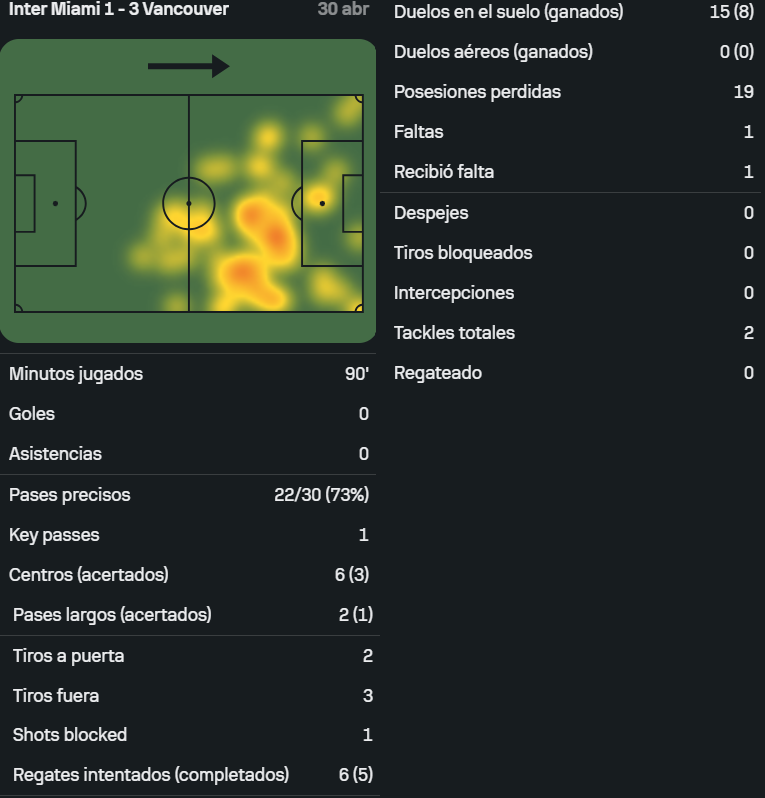Click Centros (acertados) stat
The width and height of the screenshot is (765, 798).
pos(89,575)
